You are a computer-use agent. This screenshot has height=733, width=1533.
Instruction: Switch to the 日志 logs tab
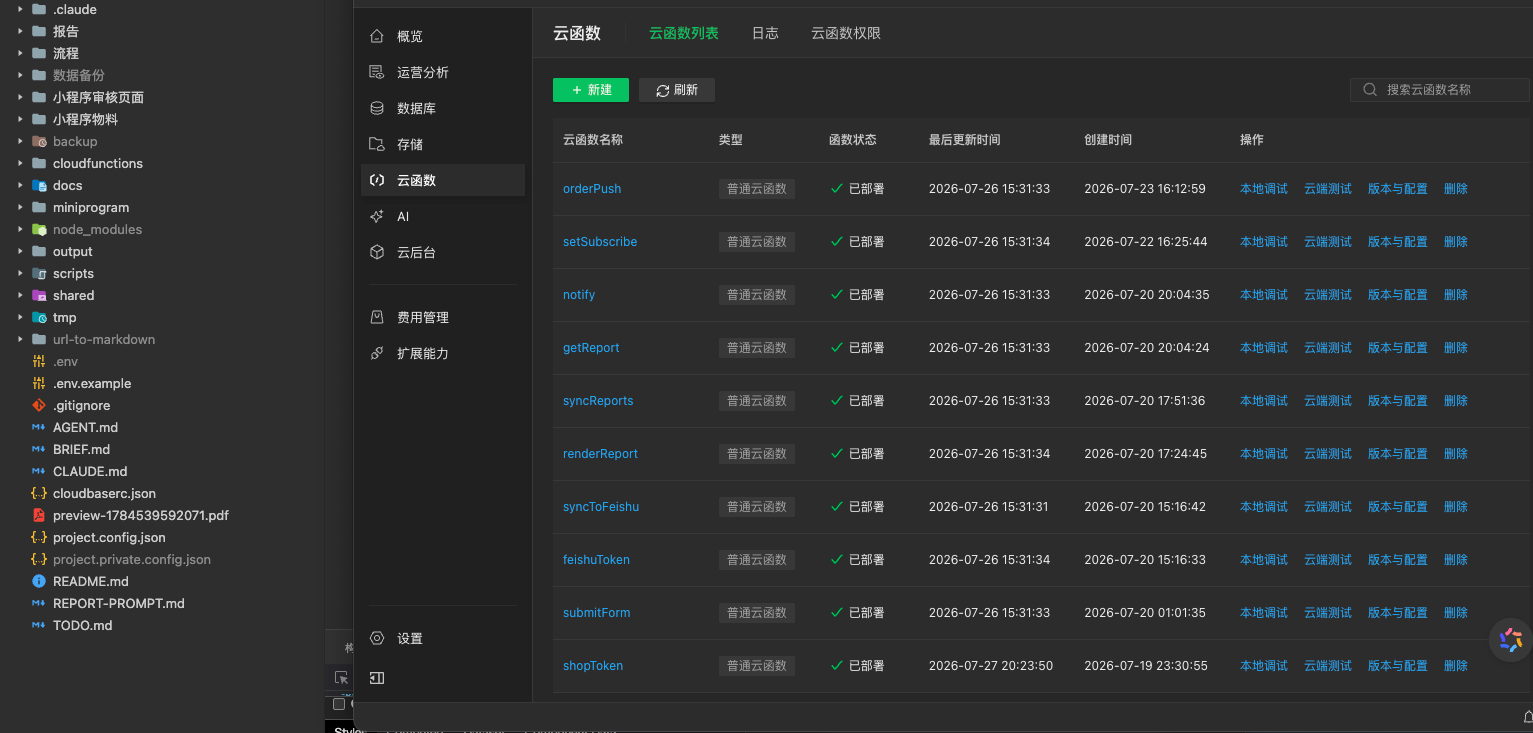point(765,33)
